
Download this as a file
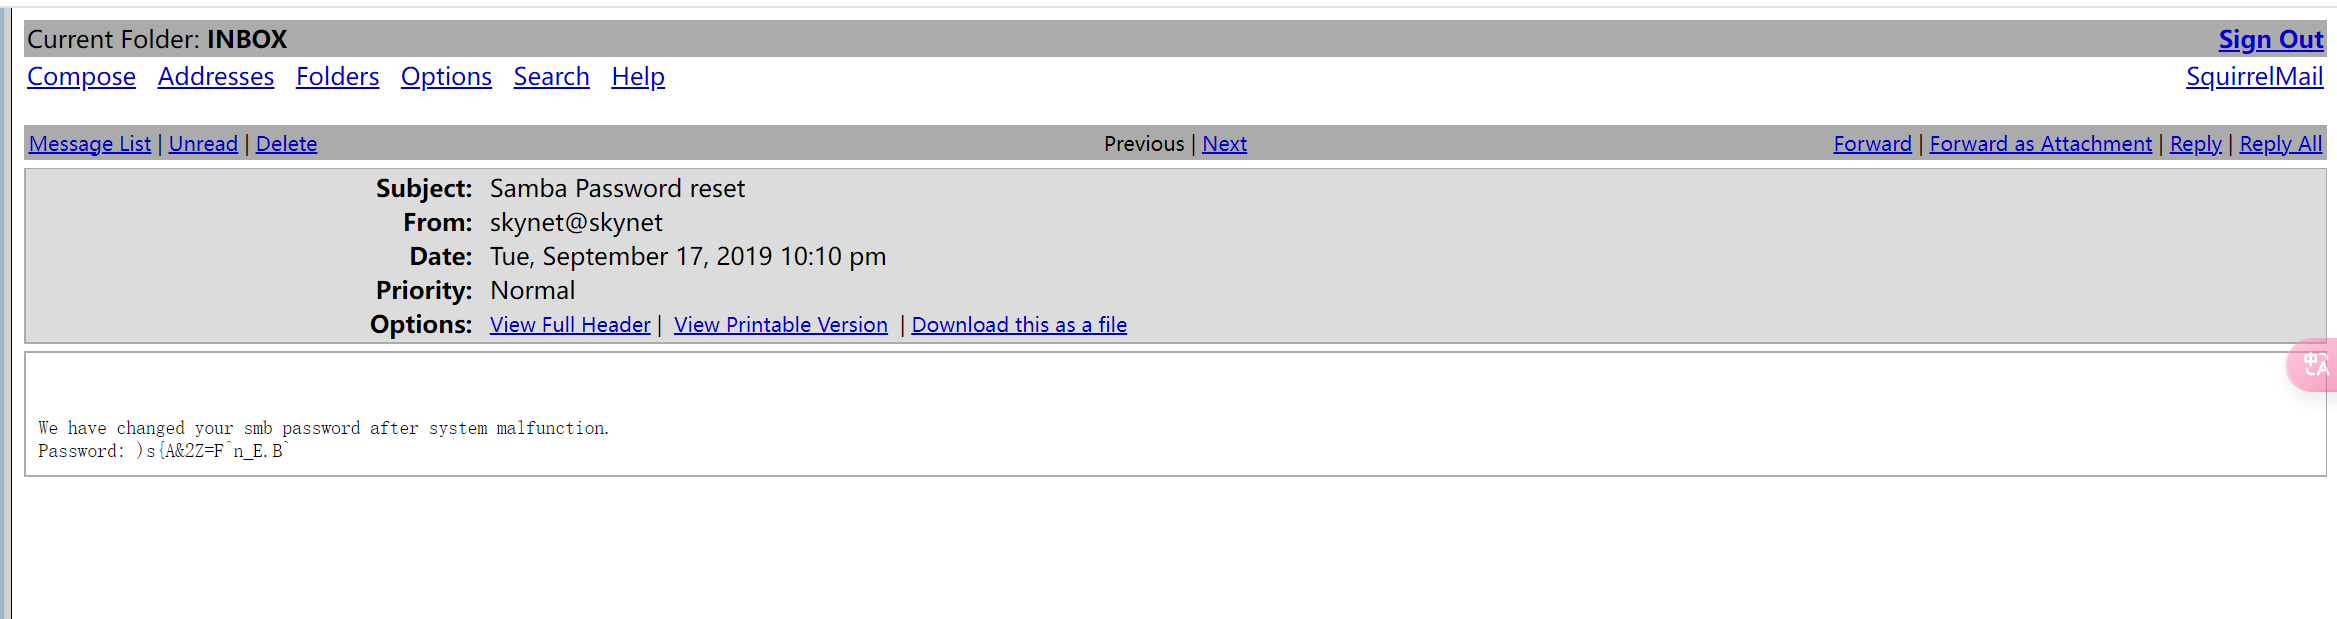(1019, 325)
